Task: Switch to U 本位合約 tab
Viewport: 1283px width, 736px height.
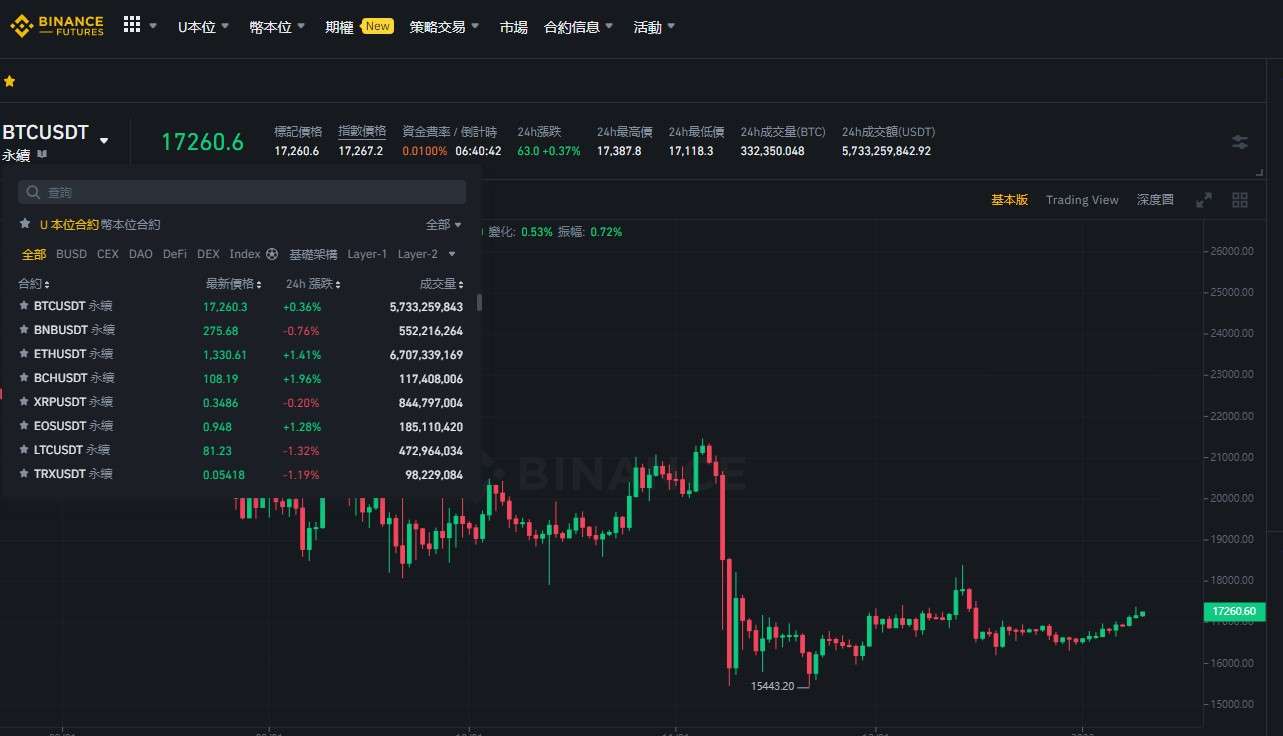Action: point(69,225)
